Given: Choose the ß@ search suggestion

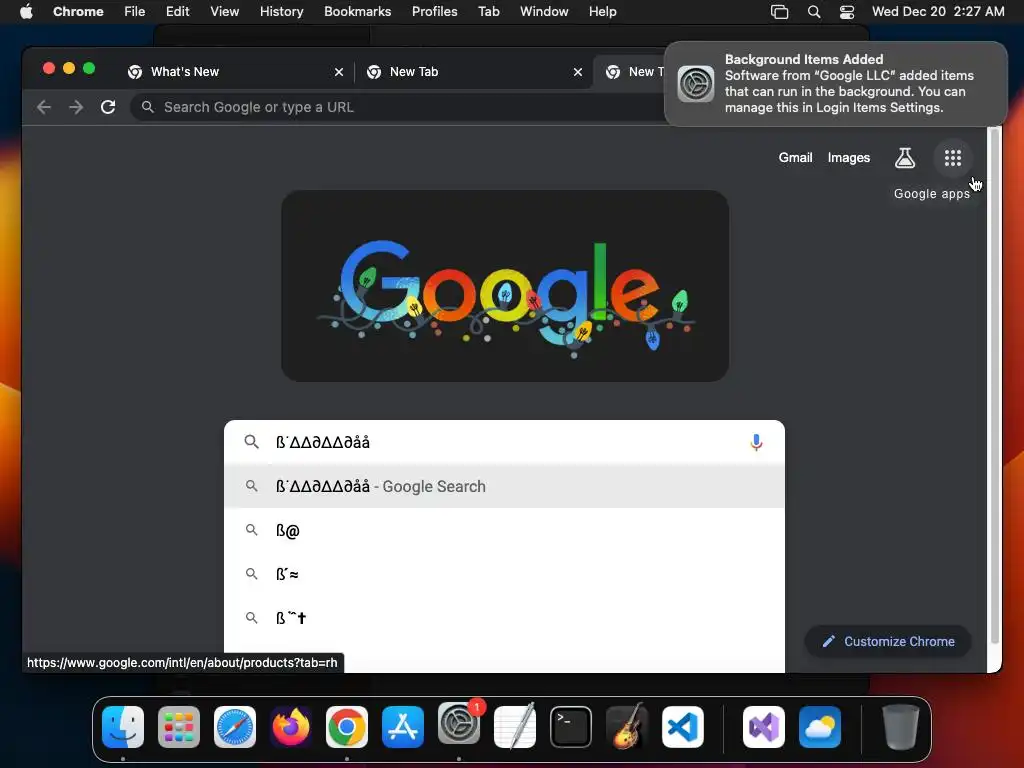Looking at the screenshot, I should pos(504,530).
